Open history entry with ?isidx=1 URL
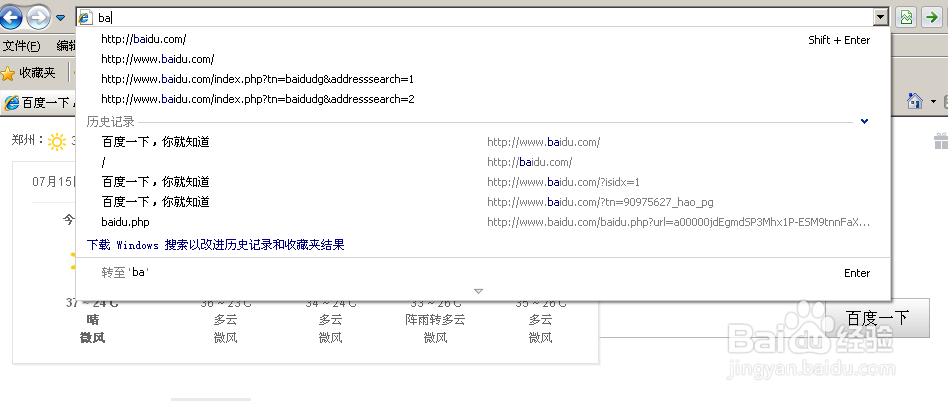Image resolution: width=948 pixels, height=401 pixels. [482, 182]
